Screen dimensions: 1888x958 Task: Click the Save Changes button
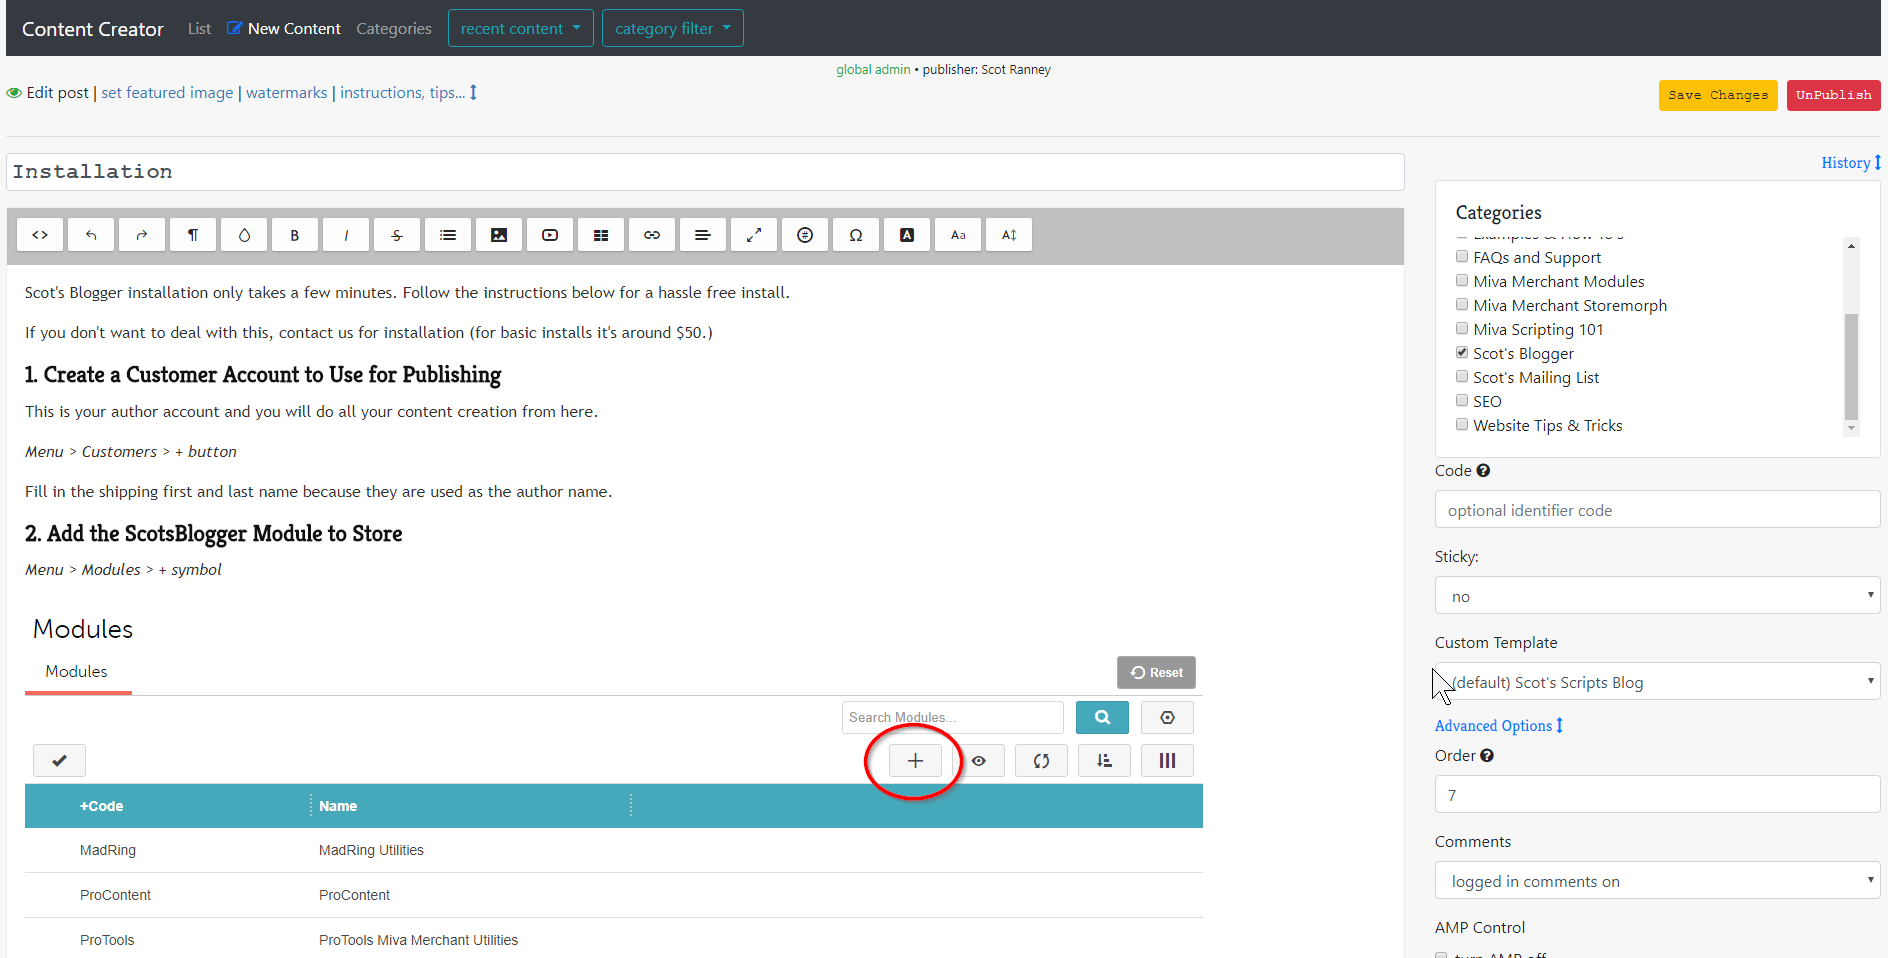(x=1717, y=95)
